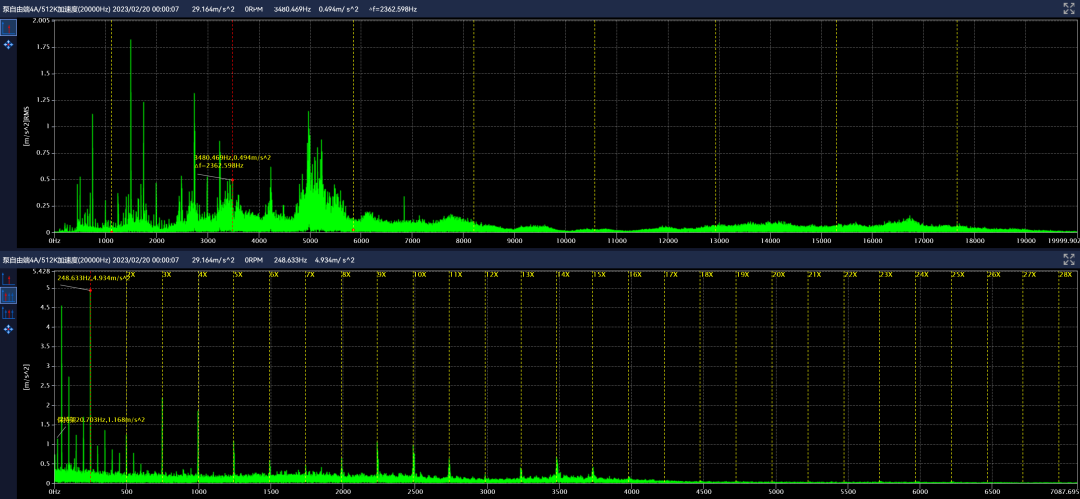Click the 14X harmonic marker label
Viewport: 1080px width, 499px height.
click(x=563, y=274)
